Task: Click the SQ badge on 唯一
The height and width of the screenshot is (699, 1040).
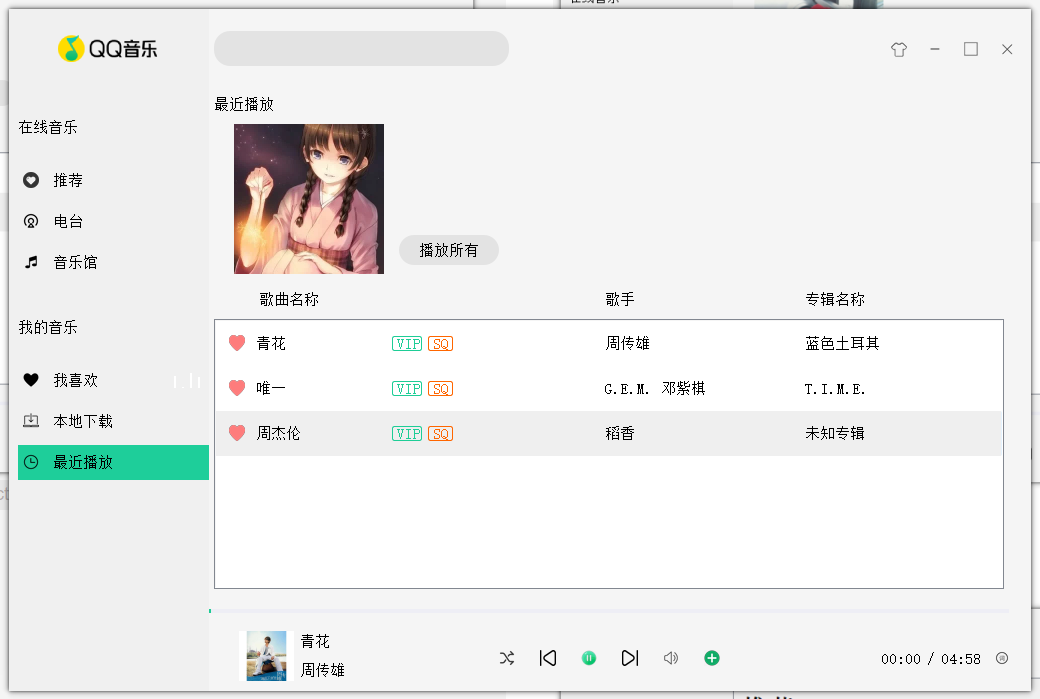Action: (440, 389)
